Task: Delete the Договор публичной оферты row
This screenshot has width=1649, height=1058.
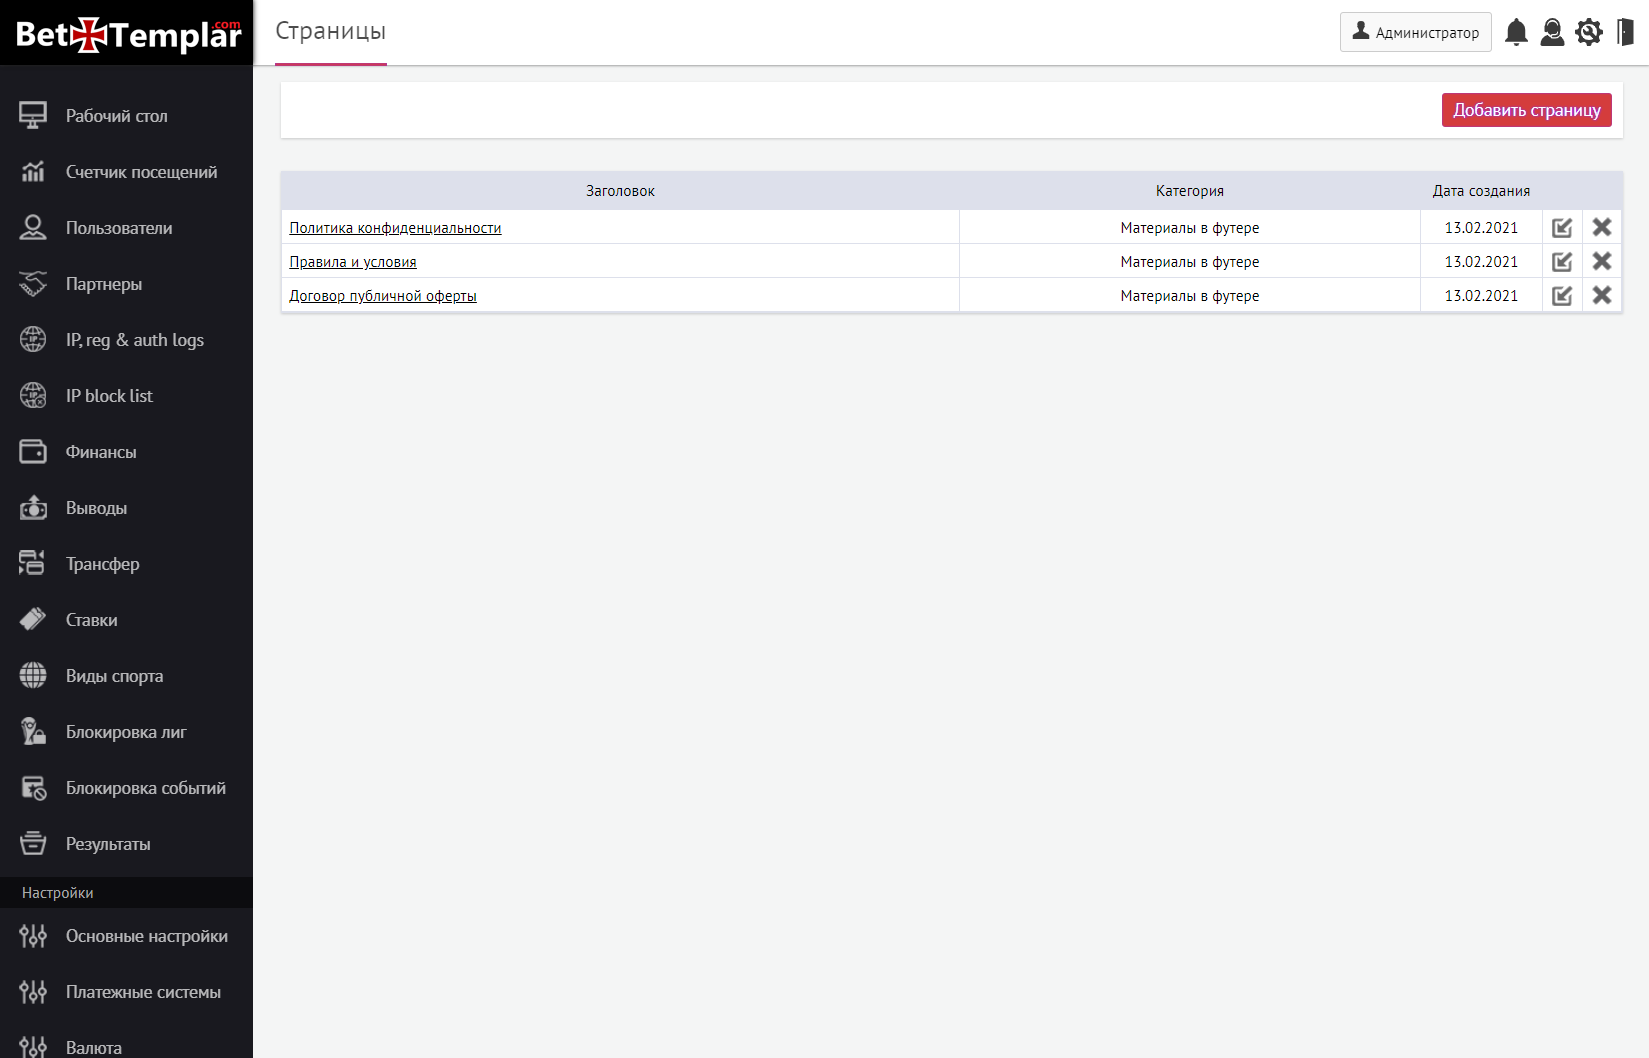Action: [x=1601, y=296]
